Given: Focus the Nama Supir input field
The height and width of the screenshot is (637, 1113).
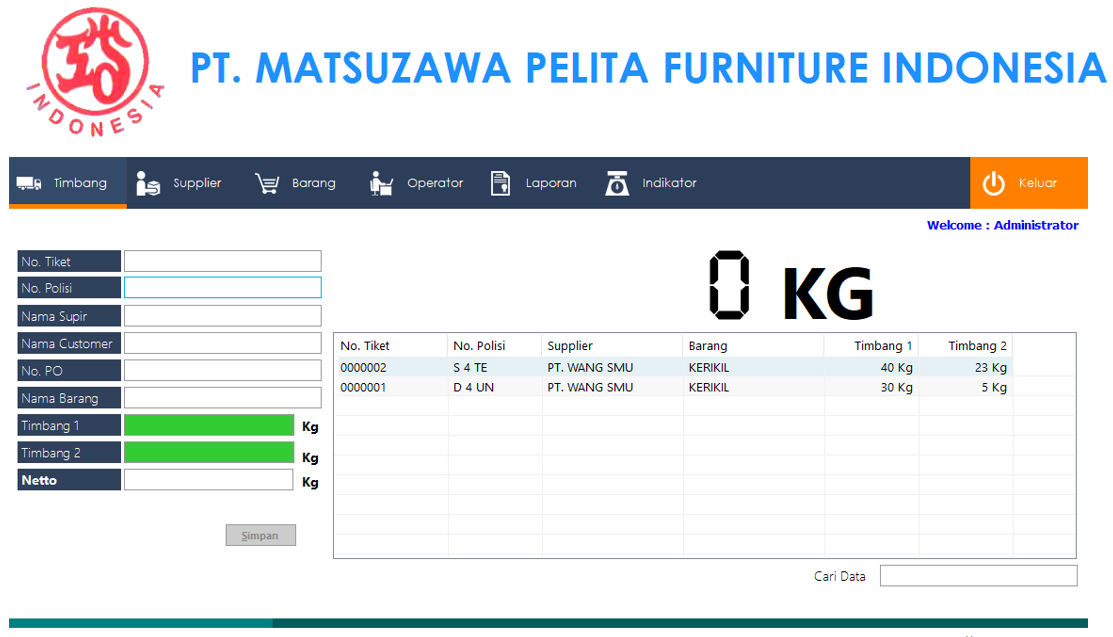Looking at the screenshot, I should pos(222,315).
